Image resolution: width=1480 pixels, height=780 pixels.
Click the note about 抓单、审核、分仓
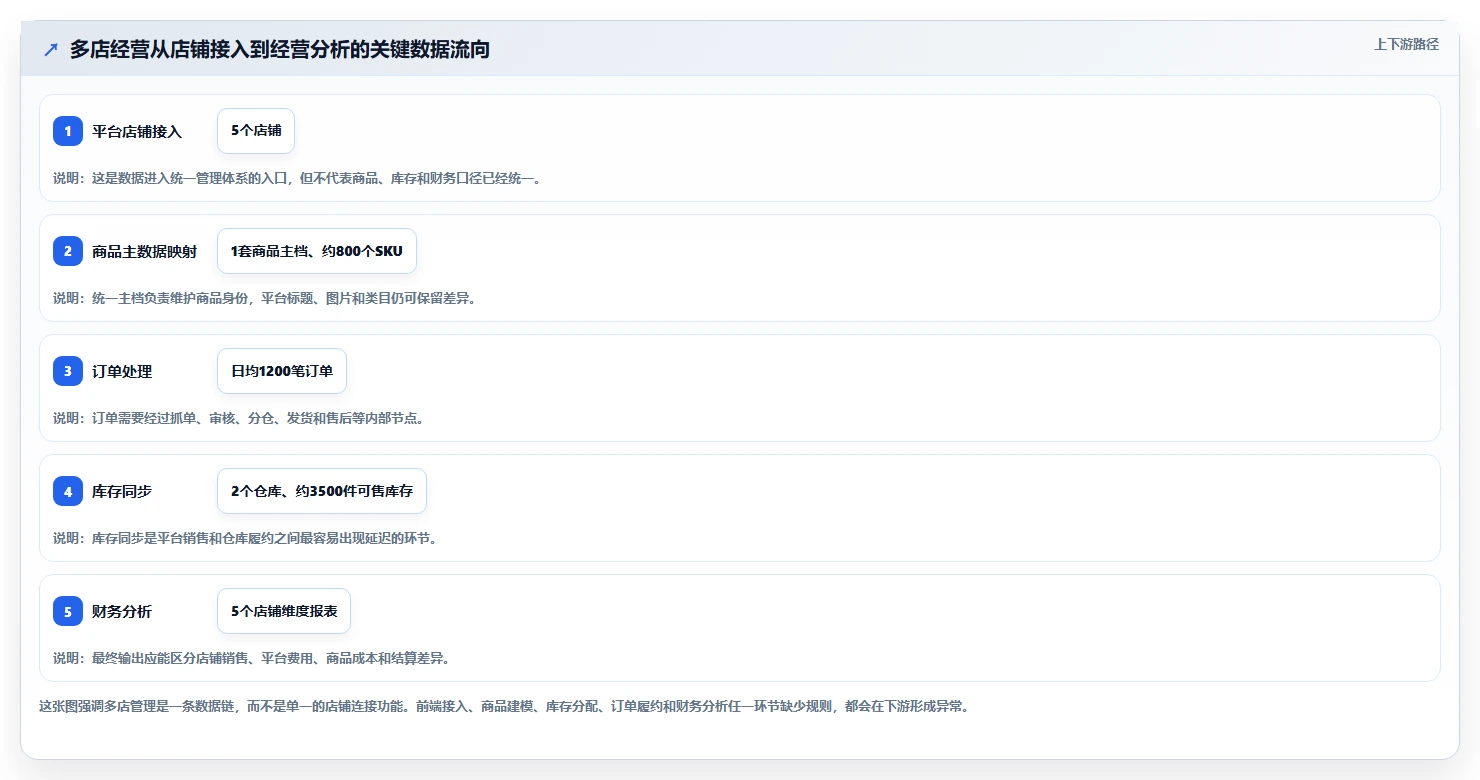click(239, 418)
